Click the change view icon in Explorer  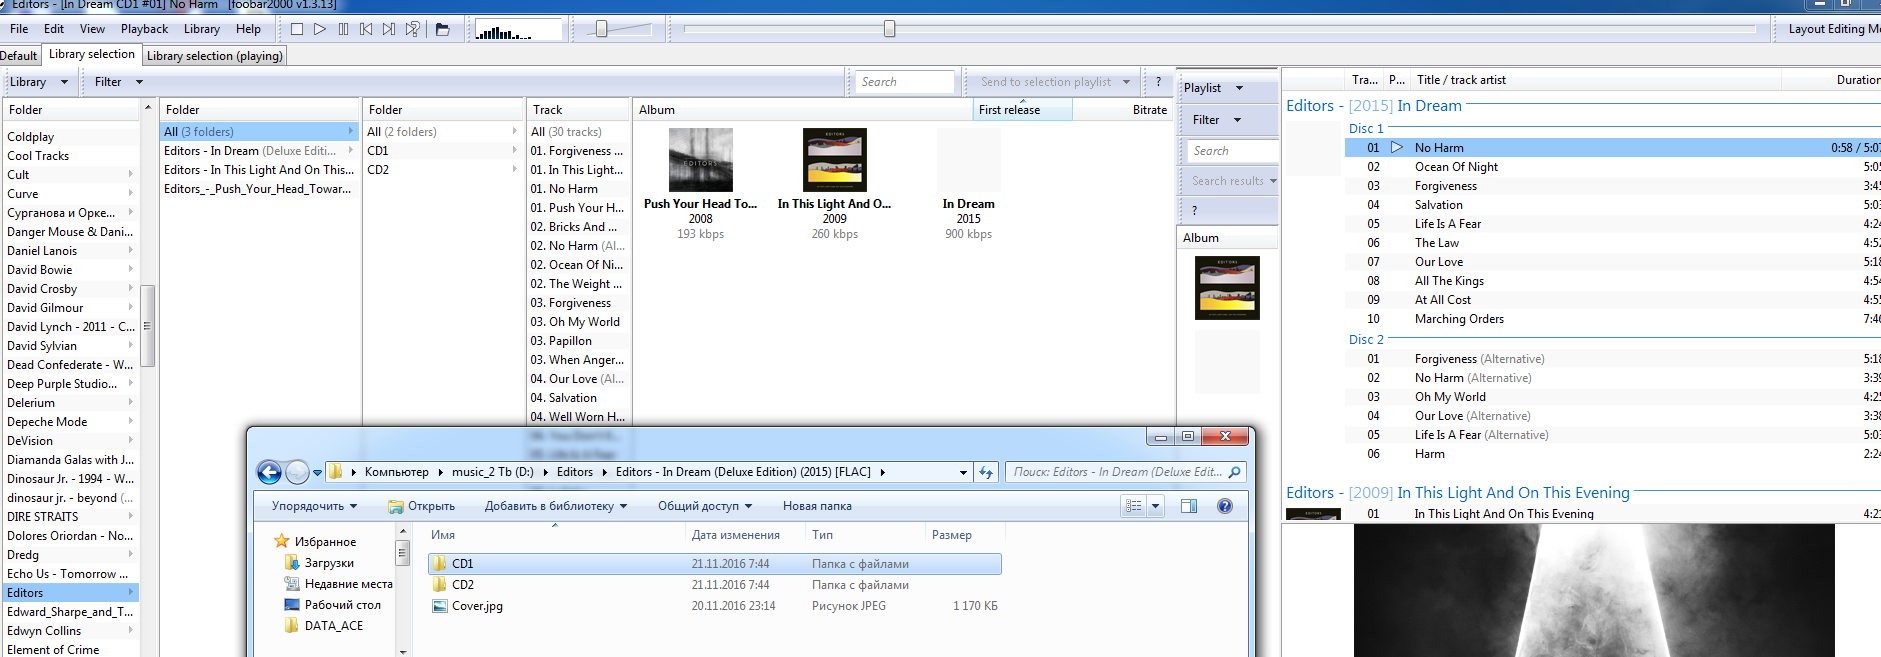(1133, 506)
